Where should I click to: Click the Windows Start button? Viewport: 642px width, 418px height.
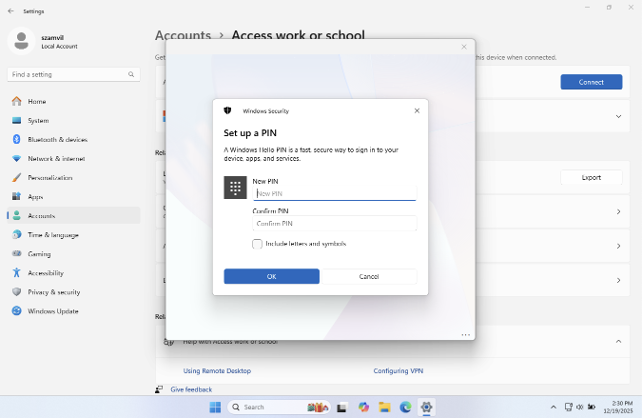pos(215,407)
